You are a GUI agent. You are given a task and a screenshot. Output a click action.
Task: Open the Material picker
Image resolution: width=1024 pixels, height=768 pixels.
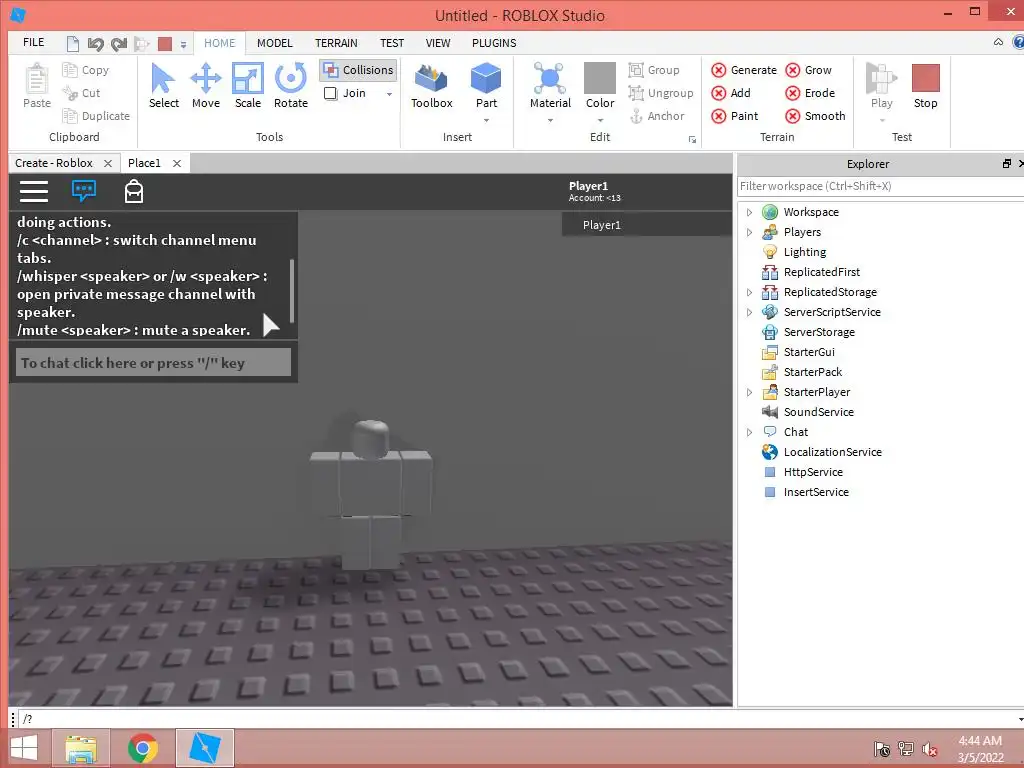pyautogui.click(x=550, y=85)
